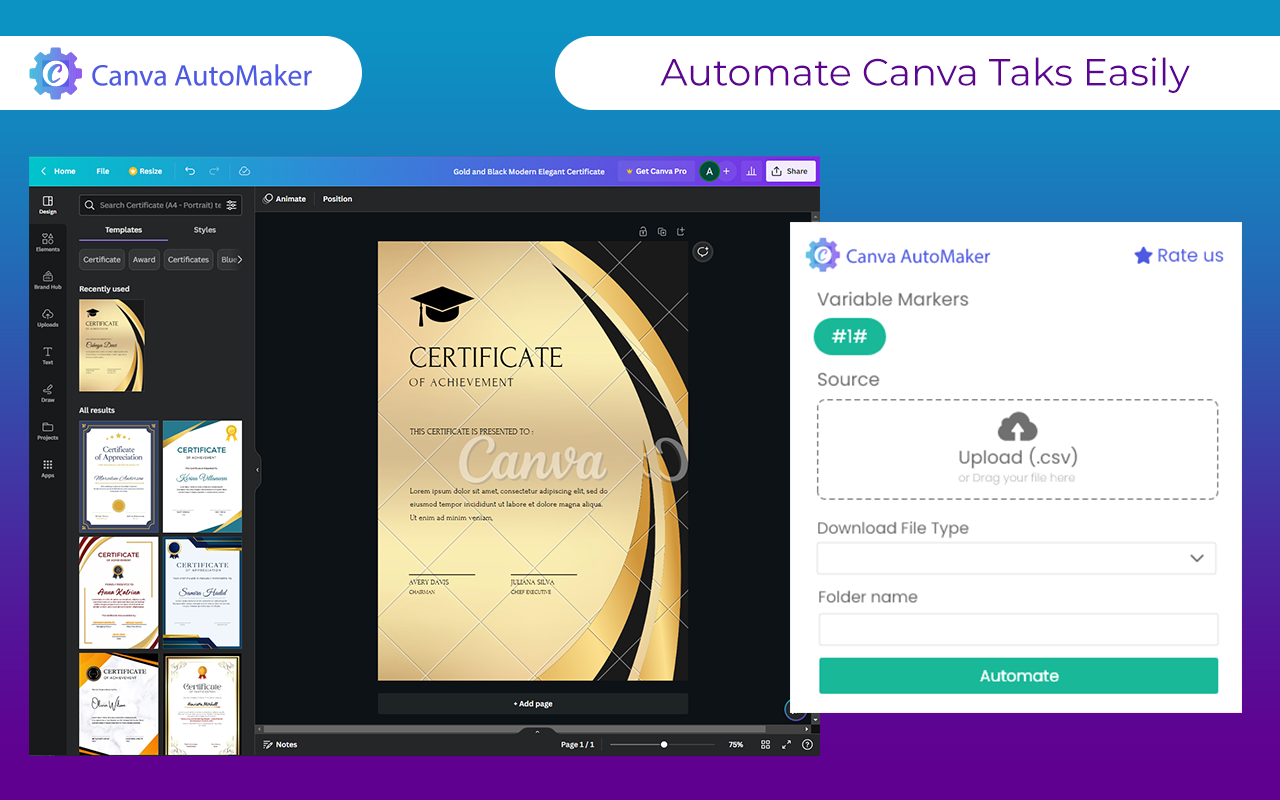Click Get Canva Pro button
The image size is (1280, 800).
[x=656, y=171]
